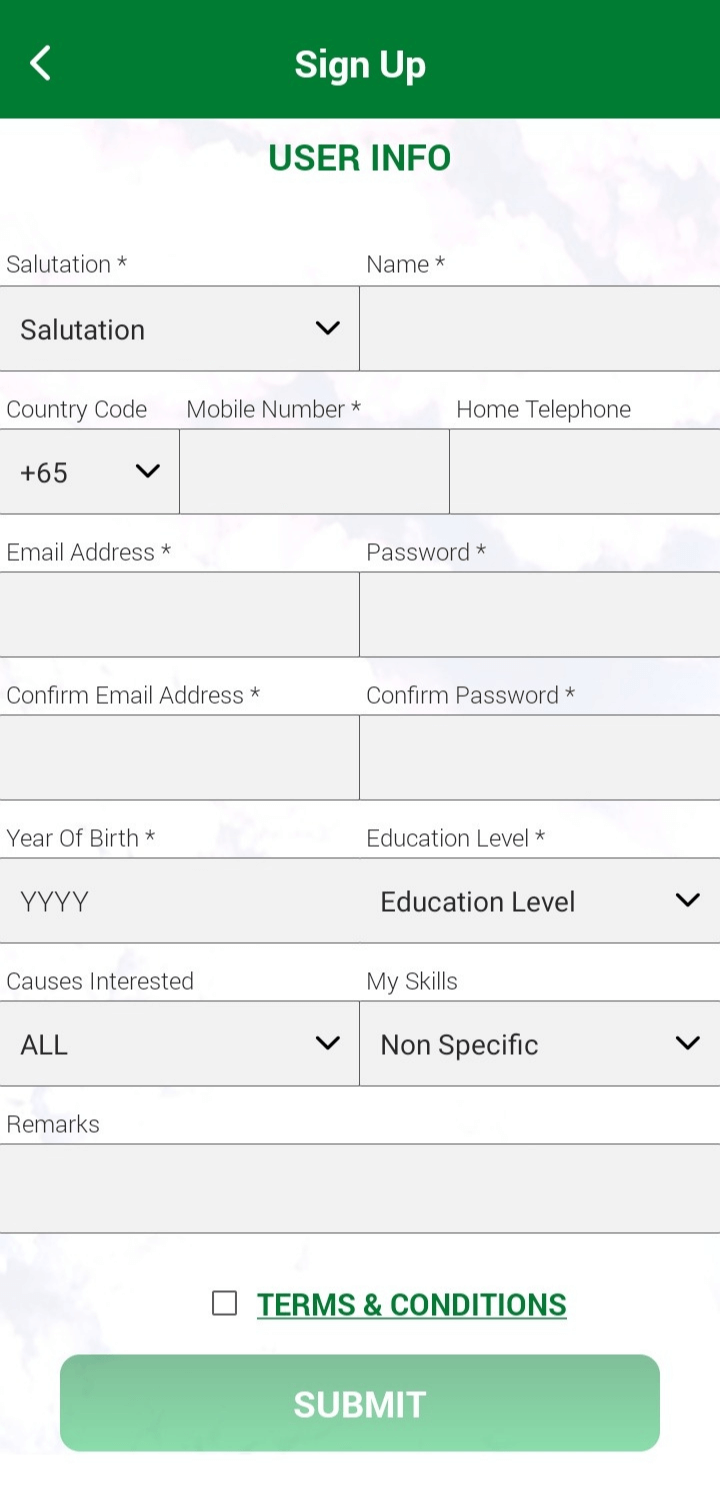Tap the chevron beside Non Specific
Viewport: 720px width, 1485px height.
tap(688, 1044)
